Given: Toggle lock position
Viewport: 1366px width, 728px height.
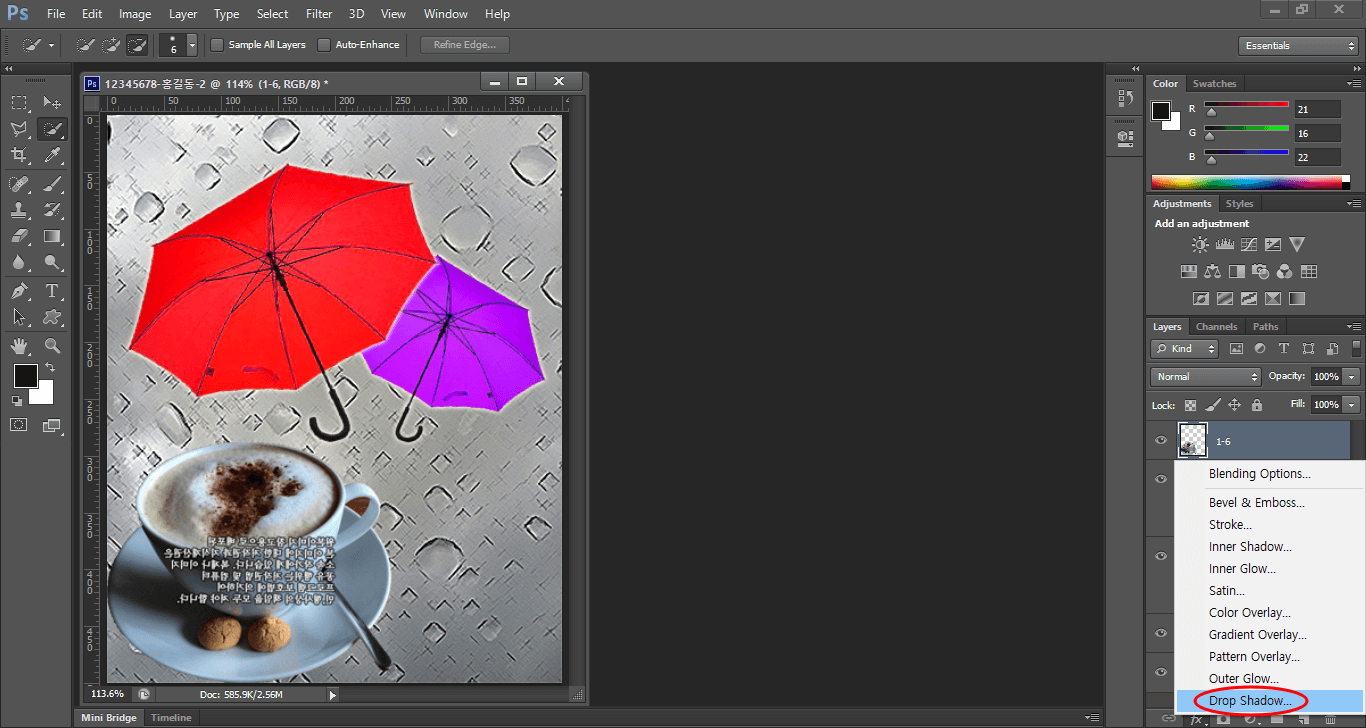Looking at the screenshot, I should [1234, 405].
